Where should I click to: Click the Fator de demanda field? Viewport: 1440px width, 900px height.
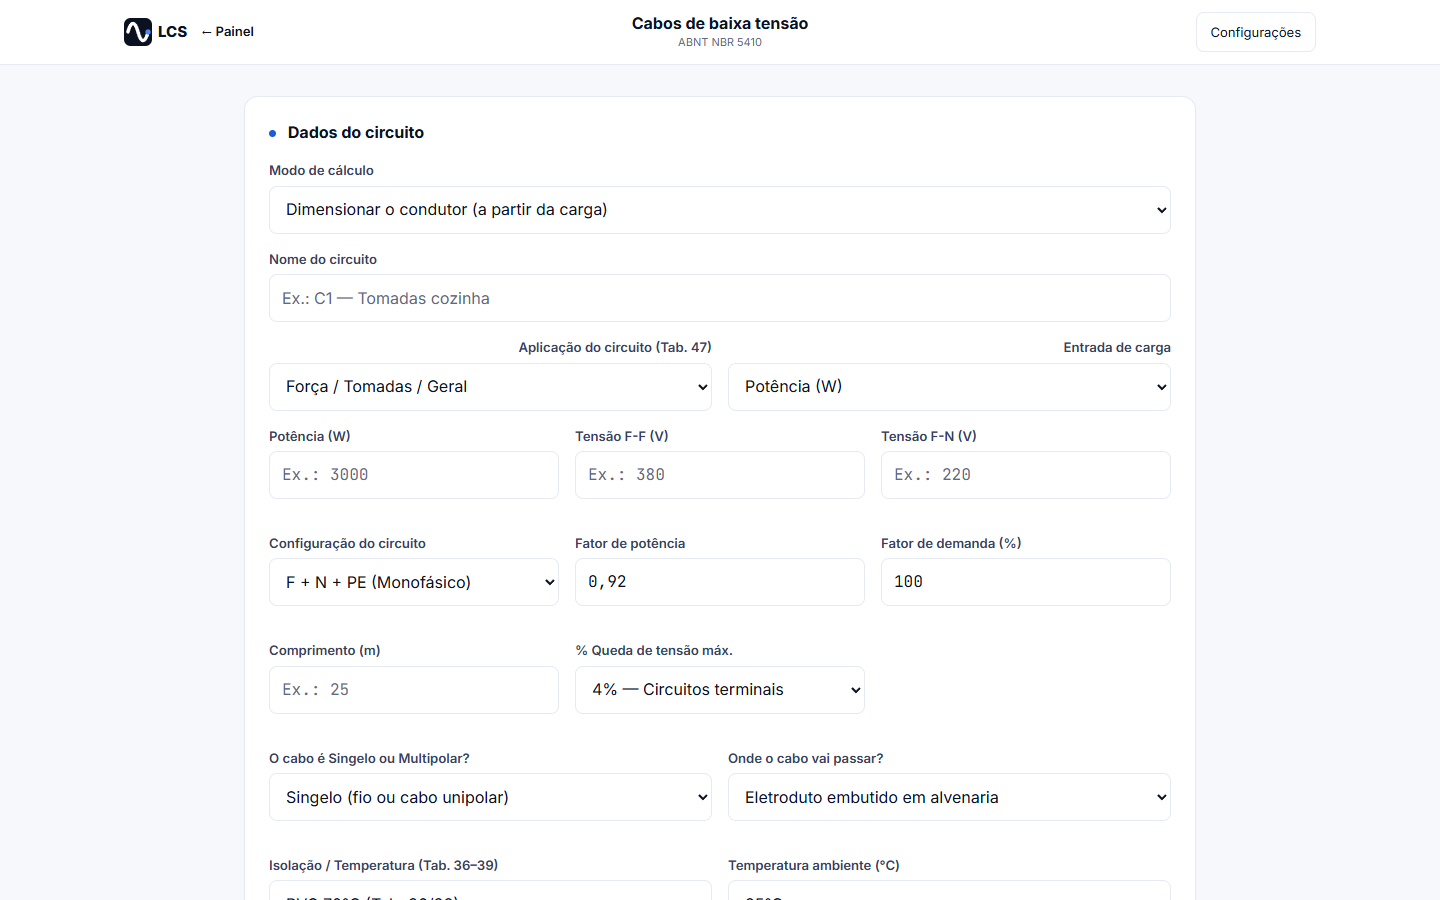coord(1026,582)
